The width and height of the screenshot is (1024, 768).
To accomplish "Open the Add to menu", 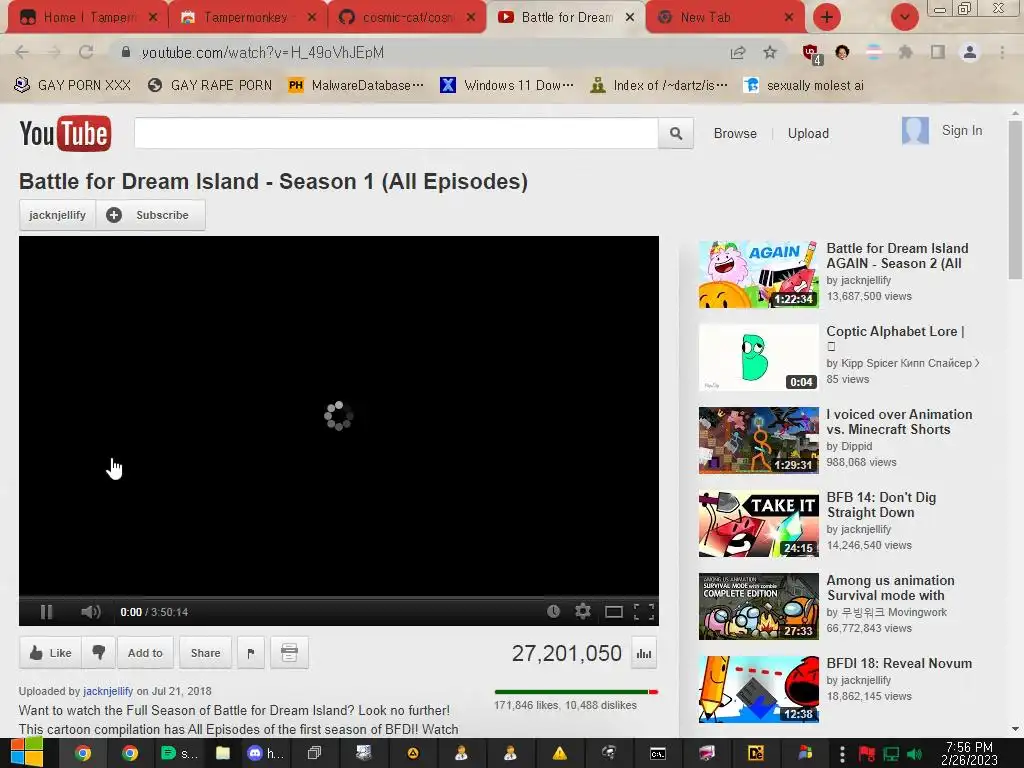I will (x=145, y=652).
